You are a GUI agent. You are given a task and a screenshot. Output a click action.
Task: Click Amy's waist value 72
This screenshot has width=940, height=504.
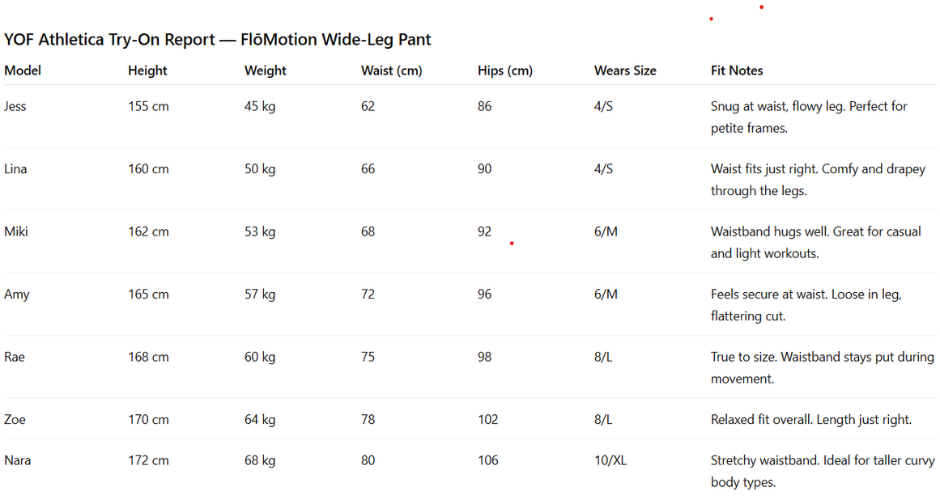[x=368, y=295]
